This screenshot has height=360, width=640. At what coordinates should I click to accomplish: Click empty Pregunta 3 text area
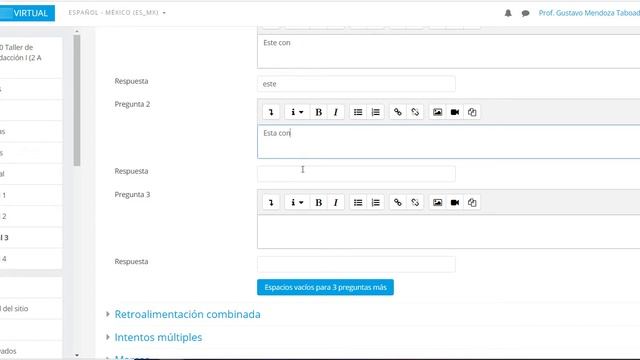(x=449, y=232)
